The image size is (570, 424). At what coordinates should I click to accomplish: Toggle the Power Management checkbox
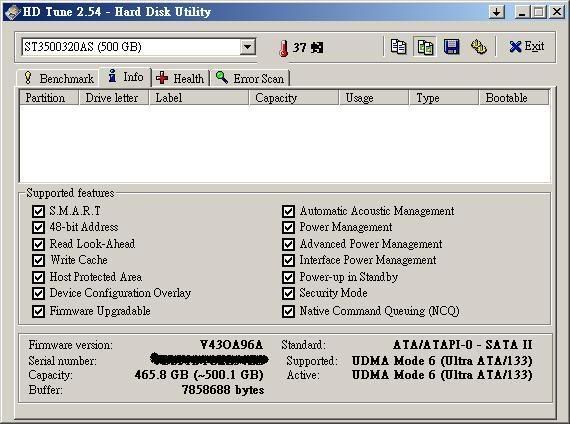pos(288,228)
